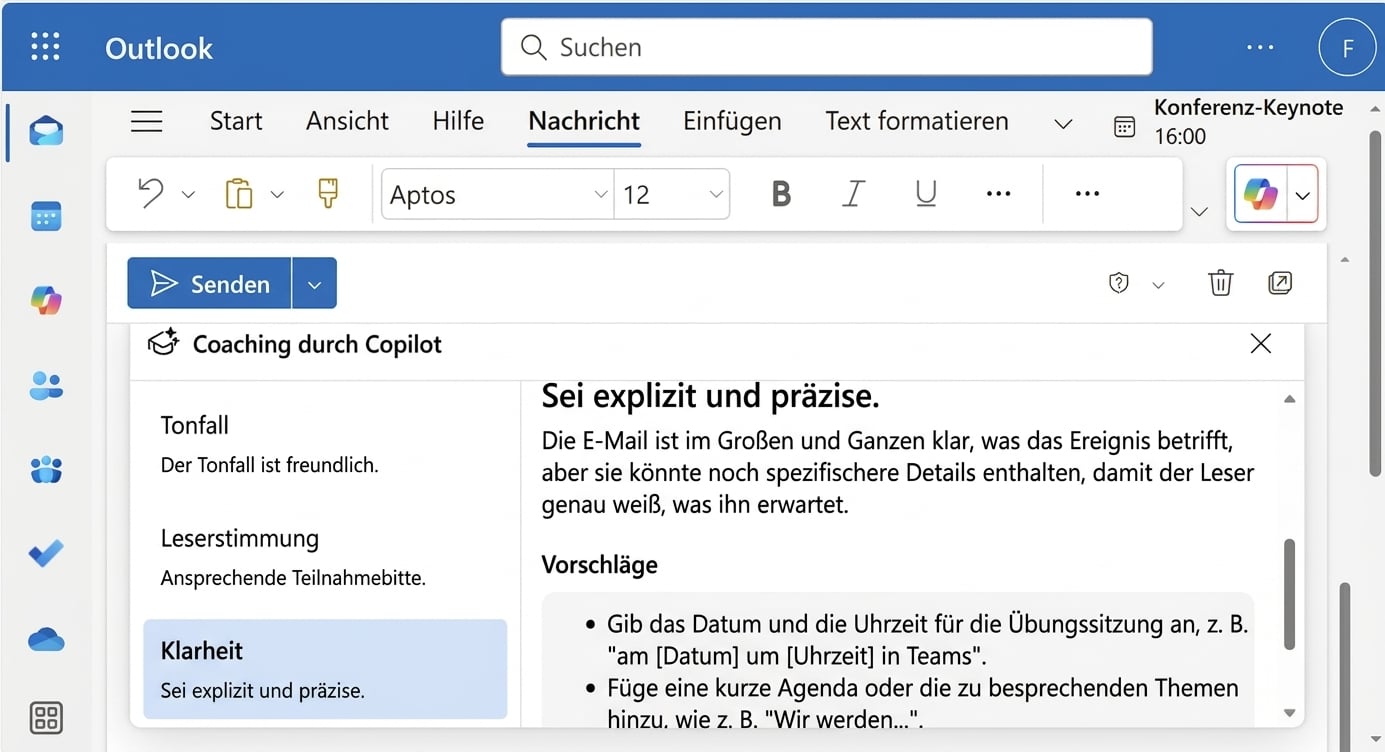Select the Format Painter brush
The width and height of the screenshot is (1385, 752).
click(x=328, y=193)
